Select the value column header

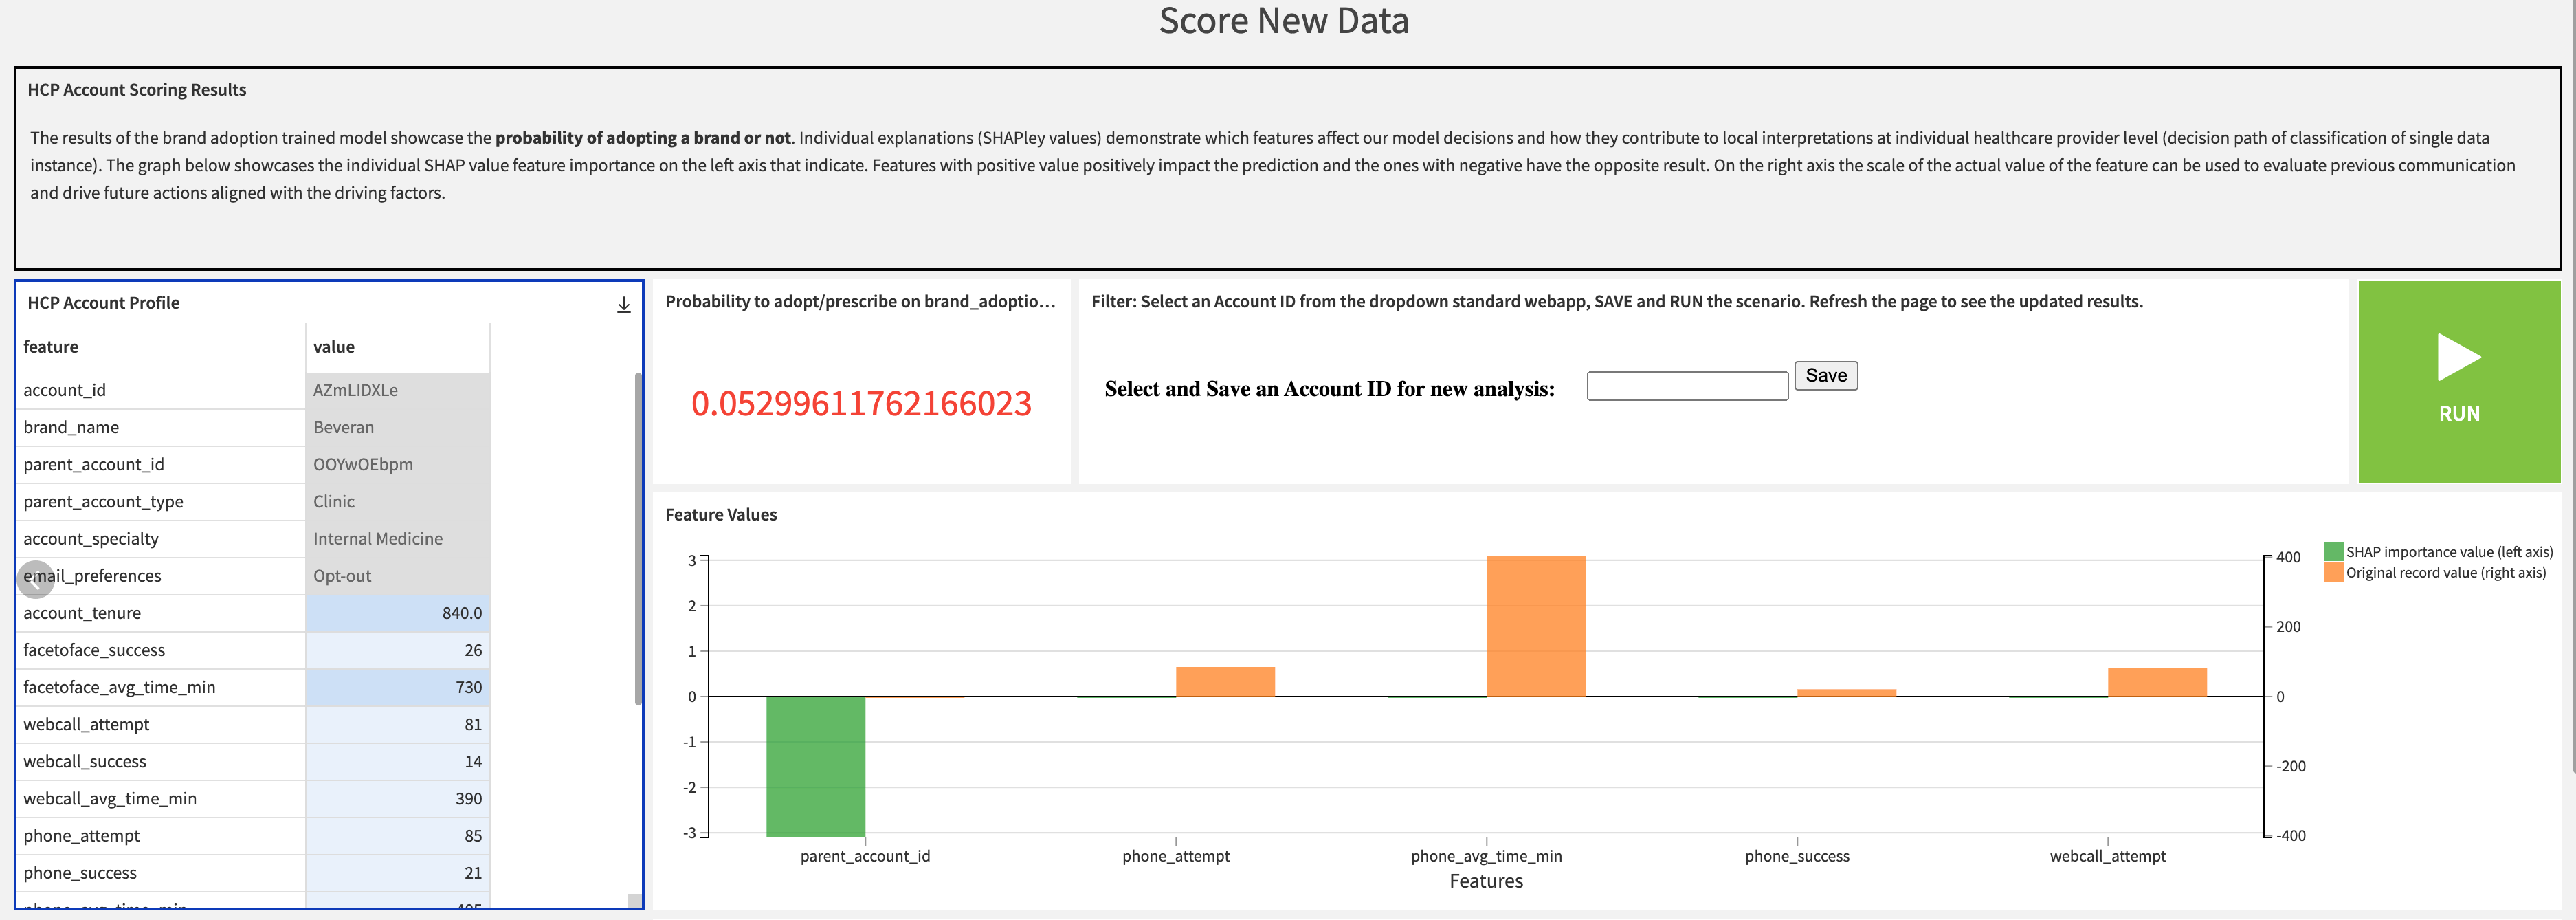pos(334,347)
